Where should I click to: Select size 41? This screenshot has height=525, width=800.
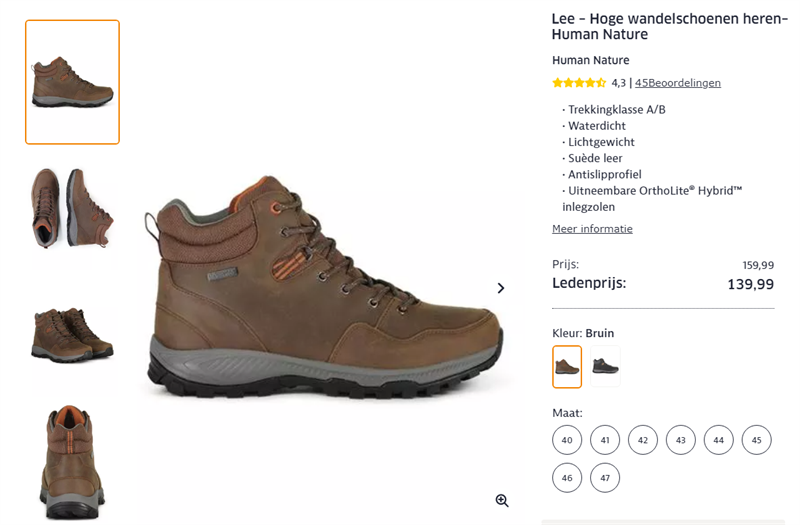[605, 440]
